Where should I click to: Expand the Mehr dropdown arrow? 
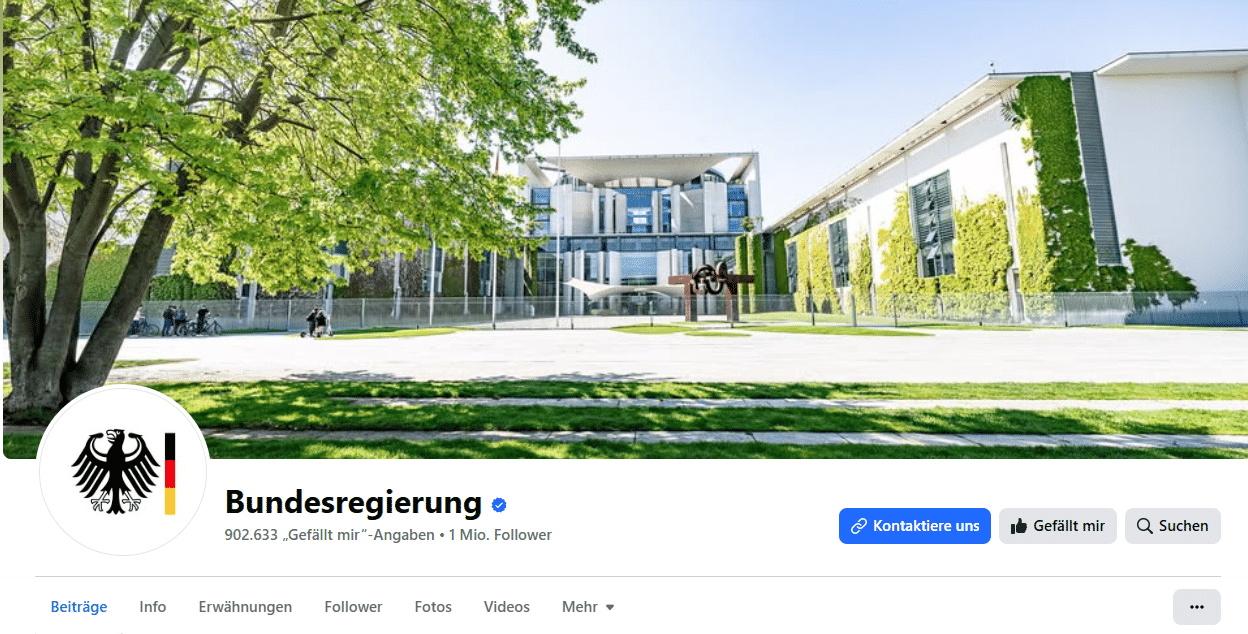pos(610,607)
